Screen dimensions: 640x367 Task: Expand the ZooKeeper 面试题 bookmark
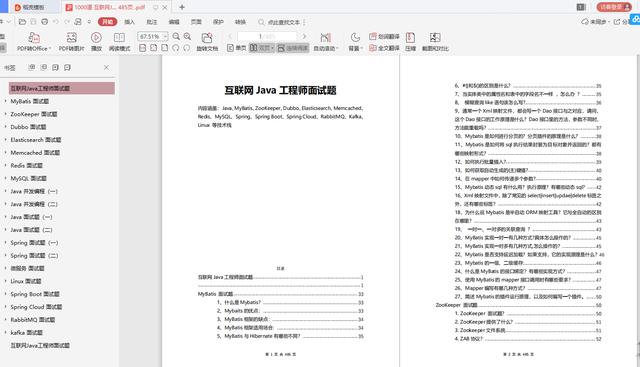point(5,114)
